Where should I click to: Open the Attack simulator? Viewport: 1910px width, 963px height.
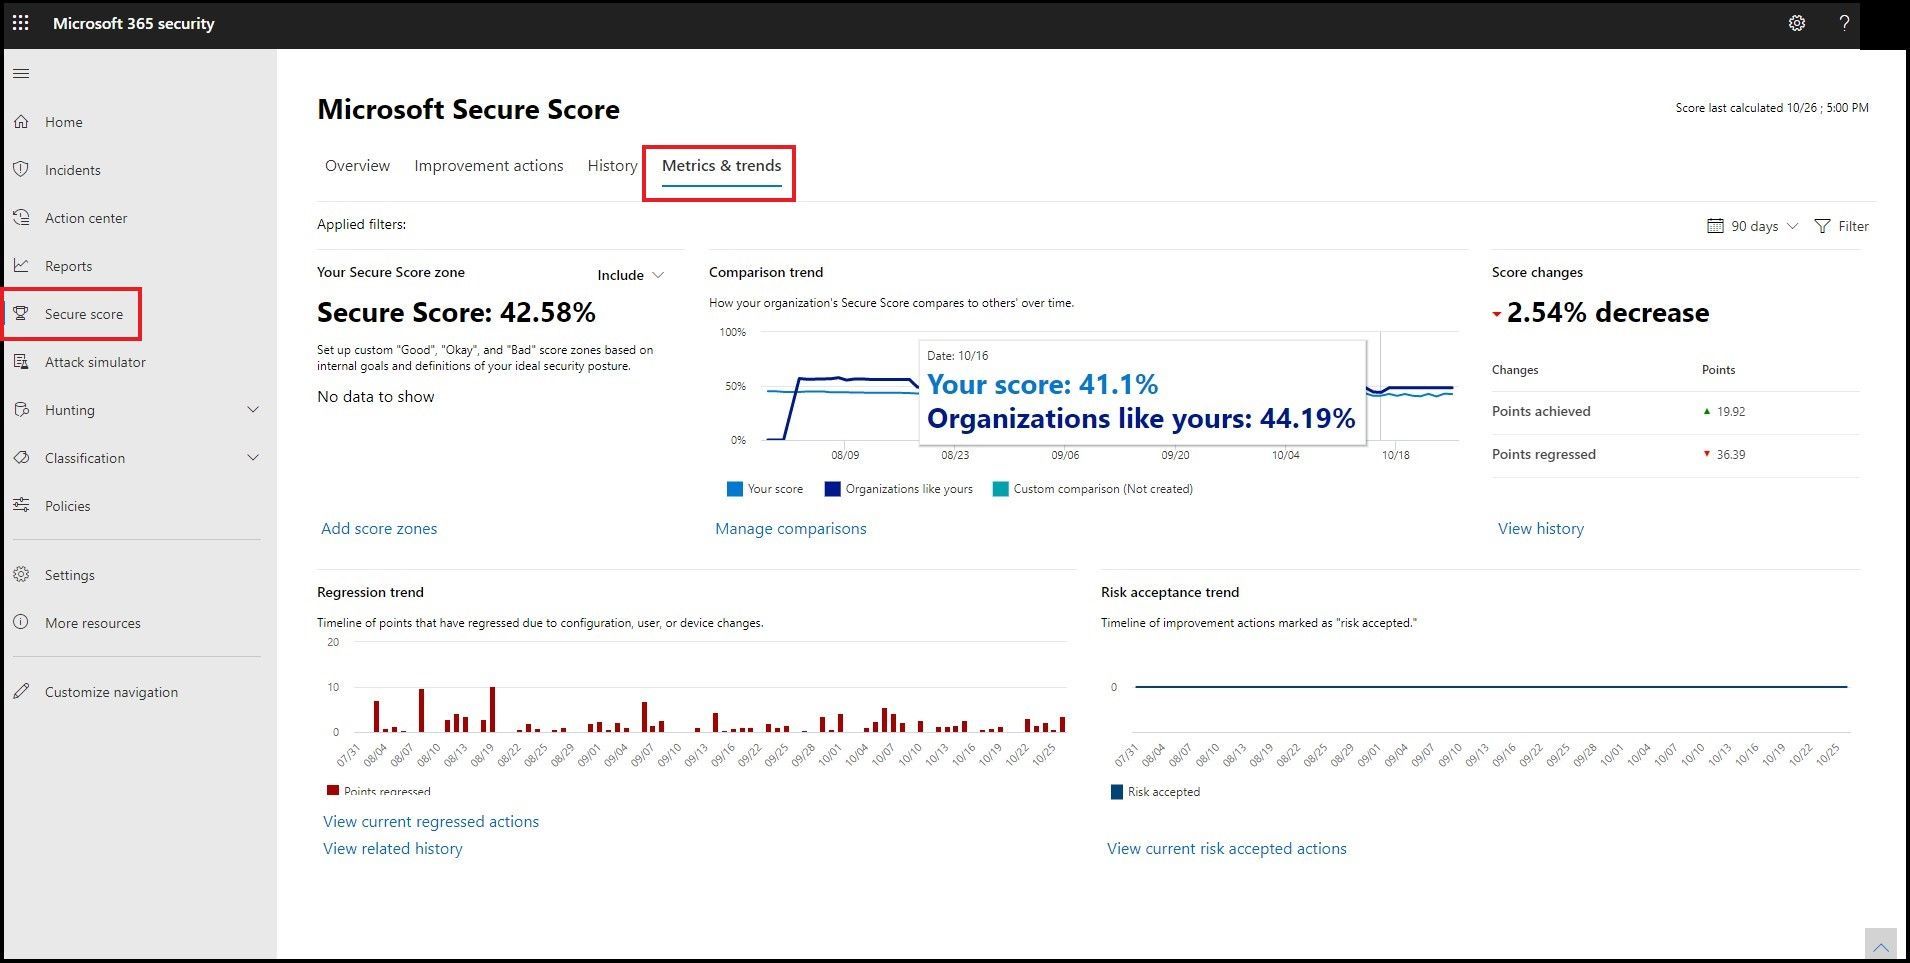tap(95, 361)
